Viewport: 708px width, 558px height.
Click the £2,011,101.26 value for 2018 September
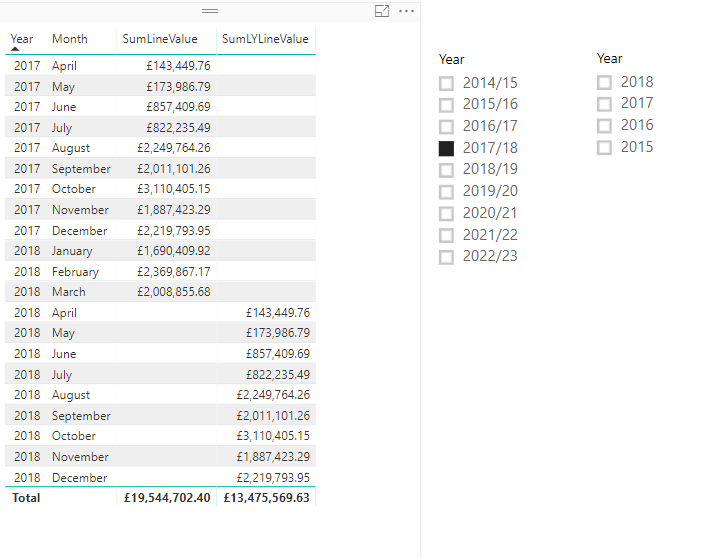pos(273,415)
